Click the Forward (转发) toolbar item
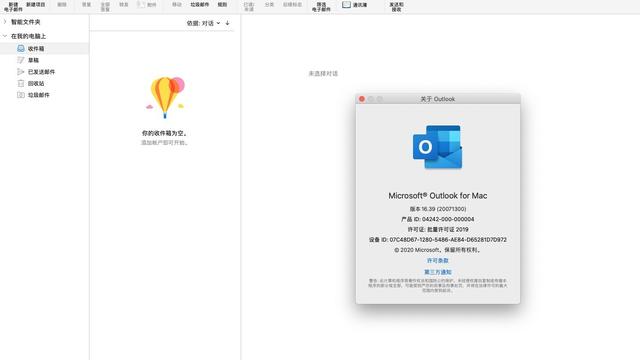 click(124, 4)
